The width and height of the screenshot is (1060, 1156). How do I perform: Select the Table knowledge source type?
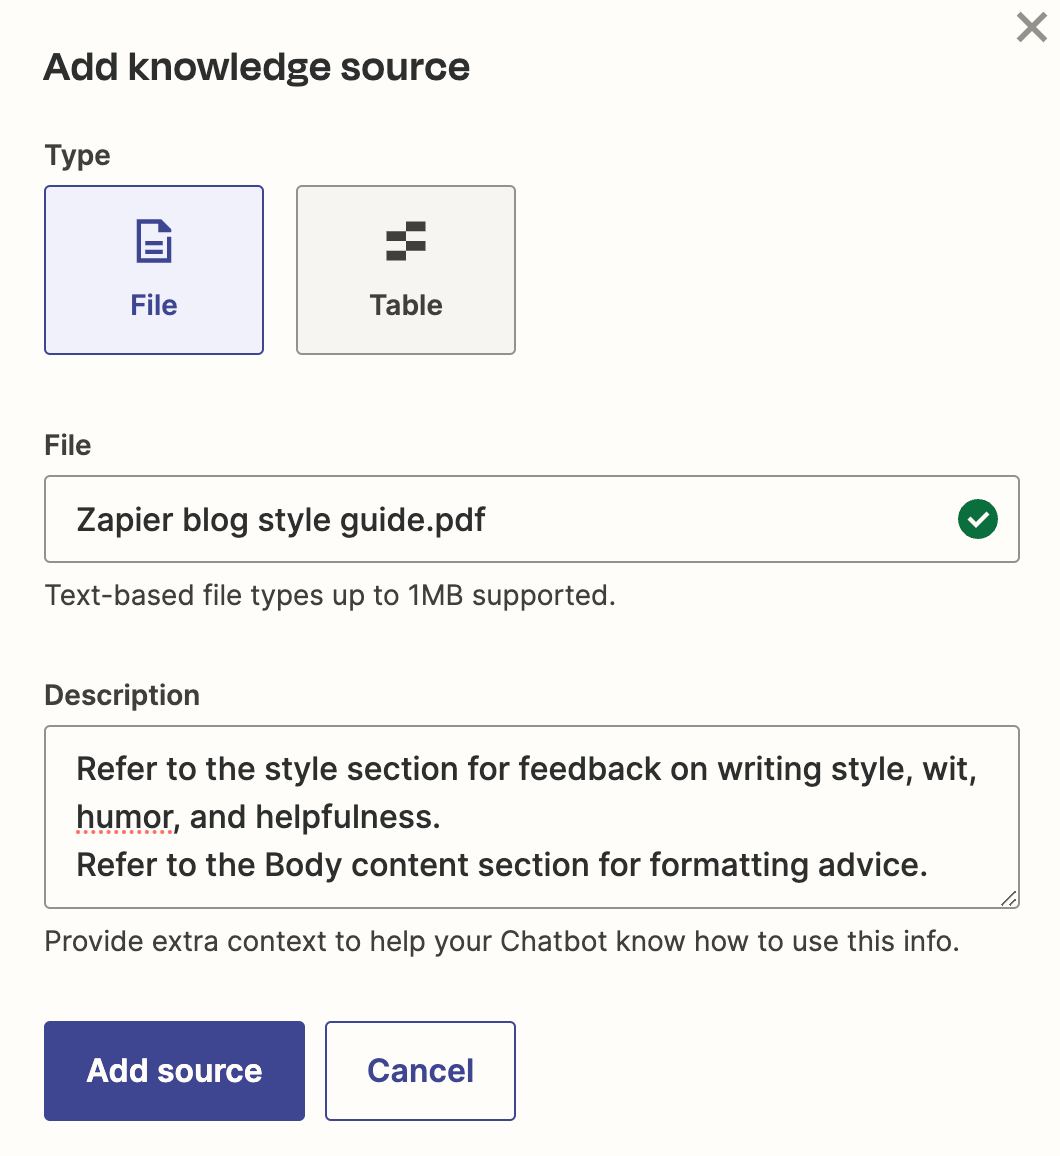406,270
